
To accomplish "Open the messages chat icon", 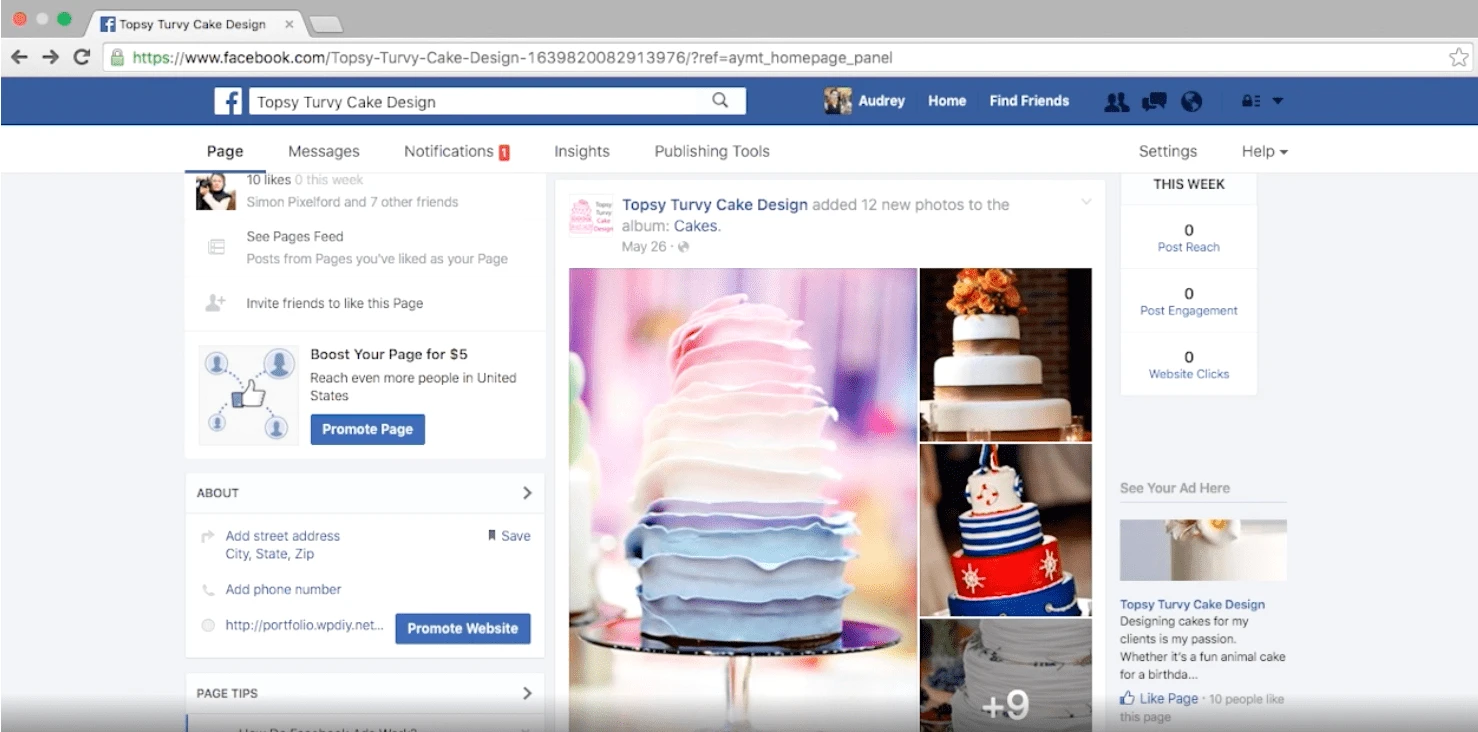I will [1154, 101].
